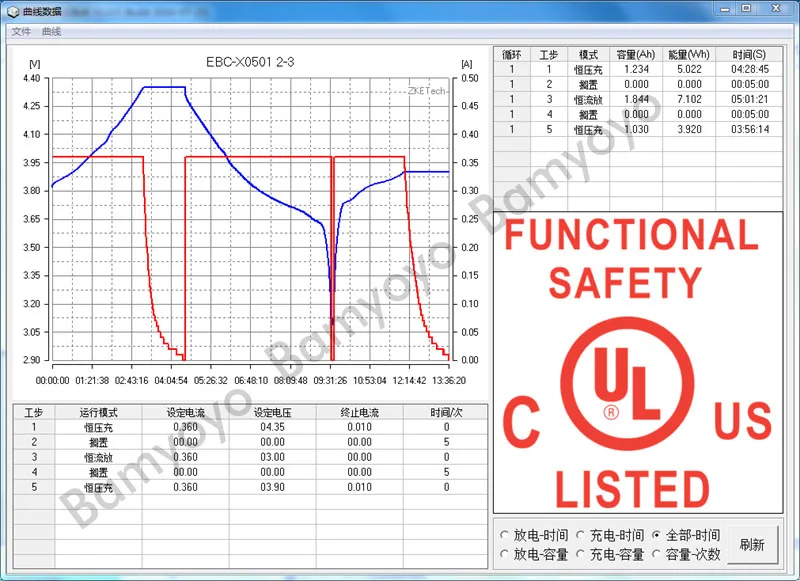Click the app icon in title bar
Screen dimensions: 800x581
(13, 11)
